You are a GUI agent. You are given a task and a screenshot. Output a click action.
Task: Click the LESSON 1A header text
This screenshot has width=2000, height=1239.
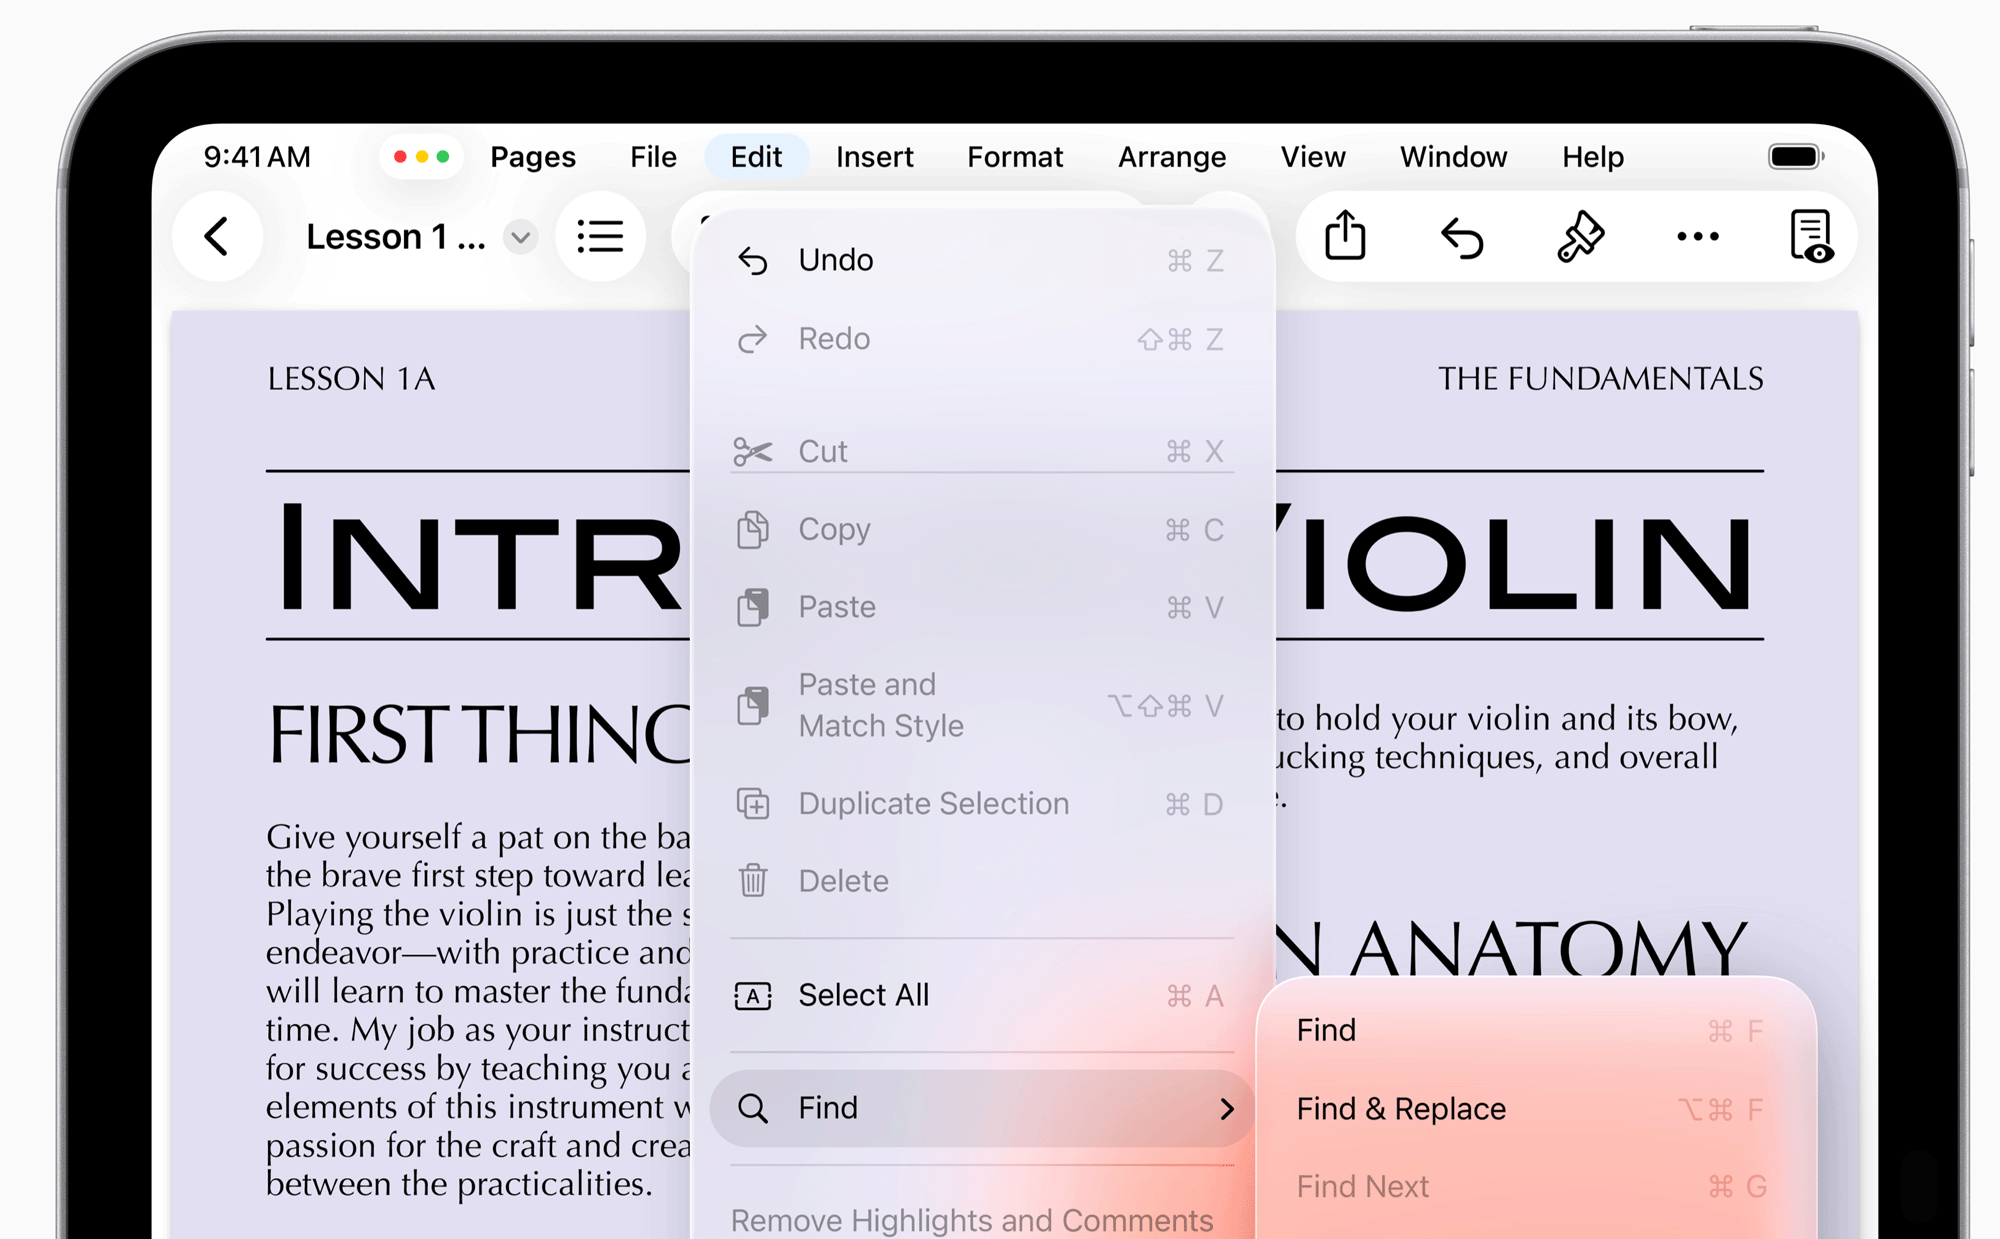(x=351, y=379)
